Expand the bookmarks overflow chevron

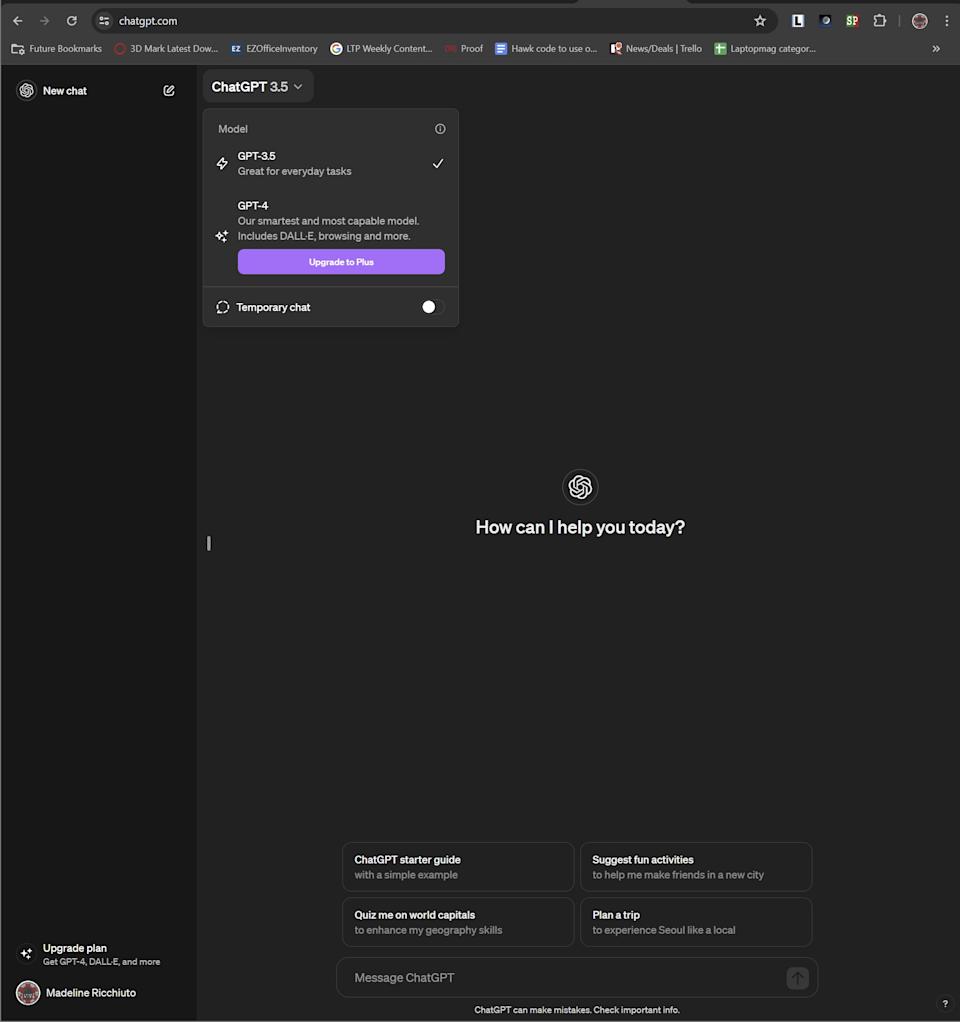pyautogui.click(x=936, y=48)
